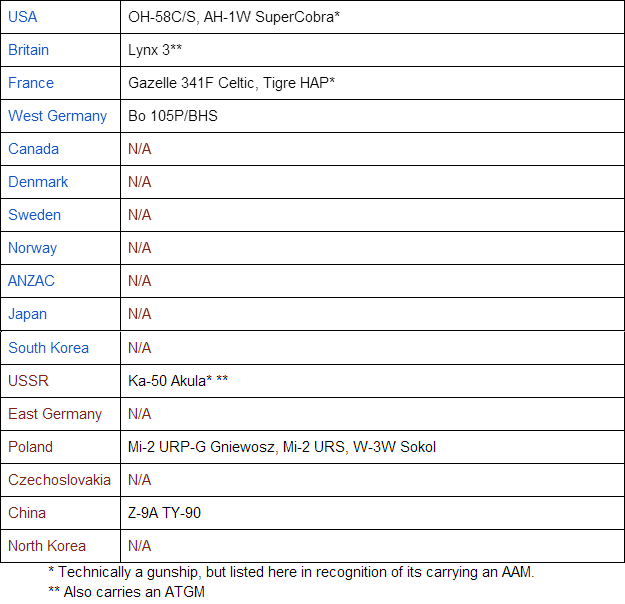This screenshot has height=604, width=625.
Task: Open the China link
Action: pos(27,513)
